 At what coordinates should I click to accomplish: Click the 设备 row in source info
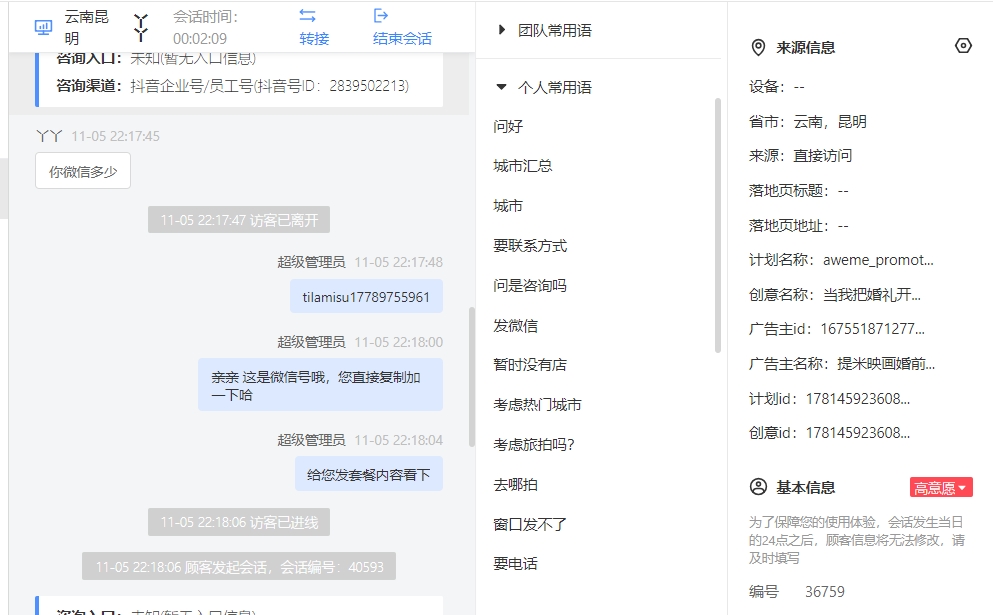point(776,87)
